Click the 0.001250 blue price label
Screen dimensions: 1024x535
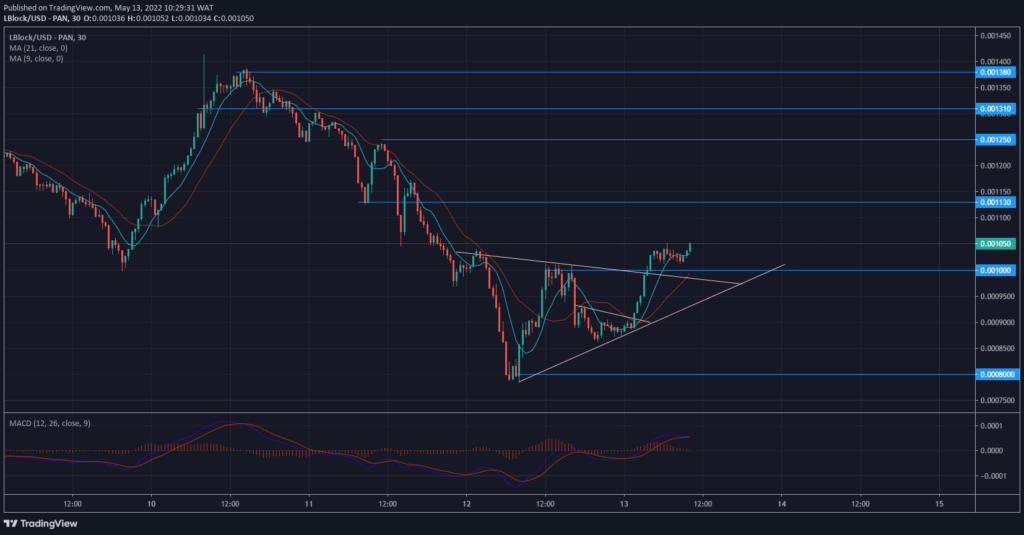pyautogui.click(x=995, y=140)
